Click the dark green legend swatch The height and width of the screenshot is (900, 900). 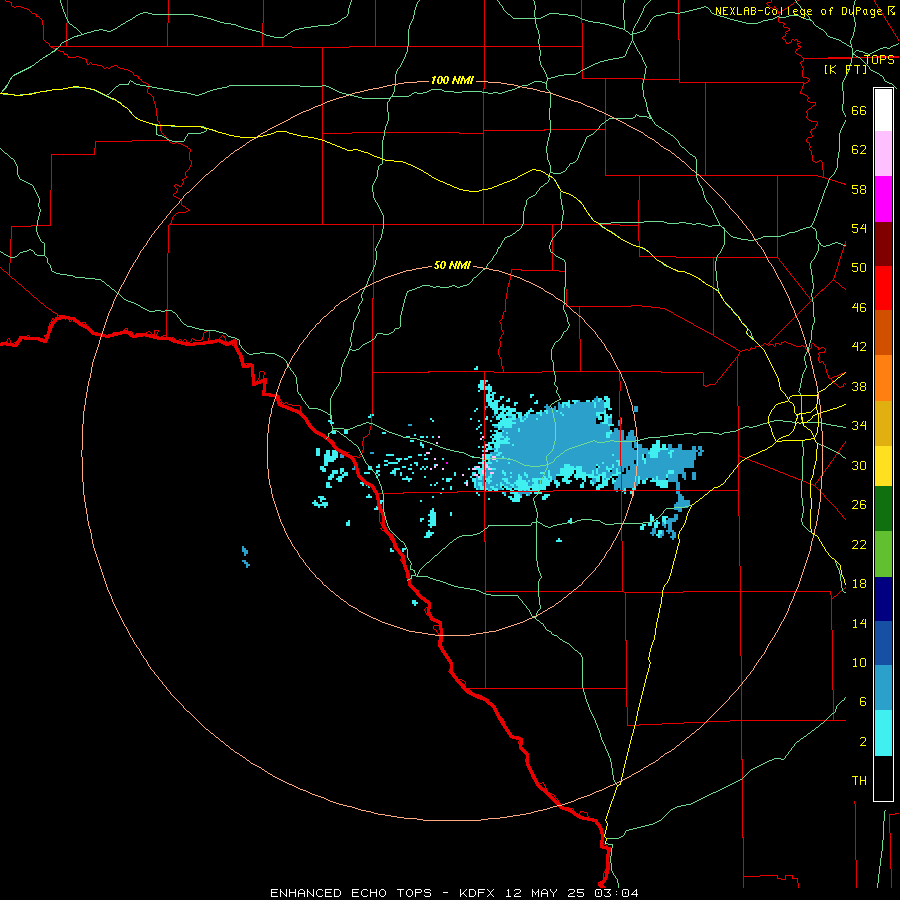[883, 509]
